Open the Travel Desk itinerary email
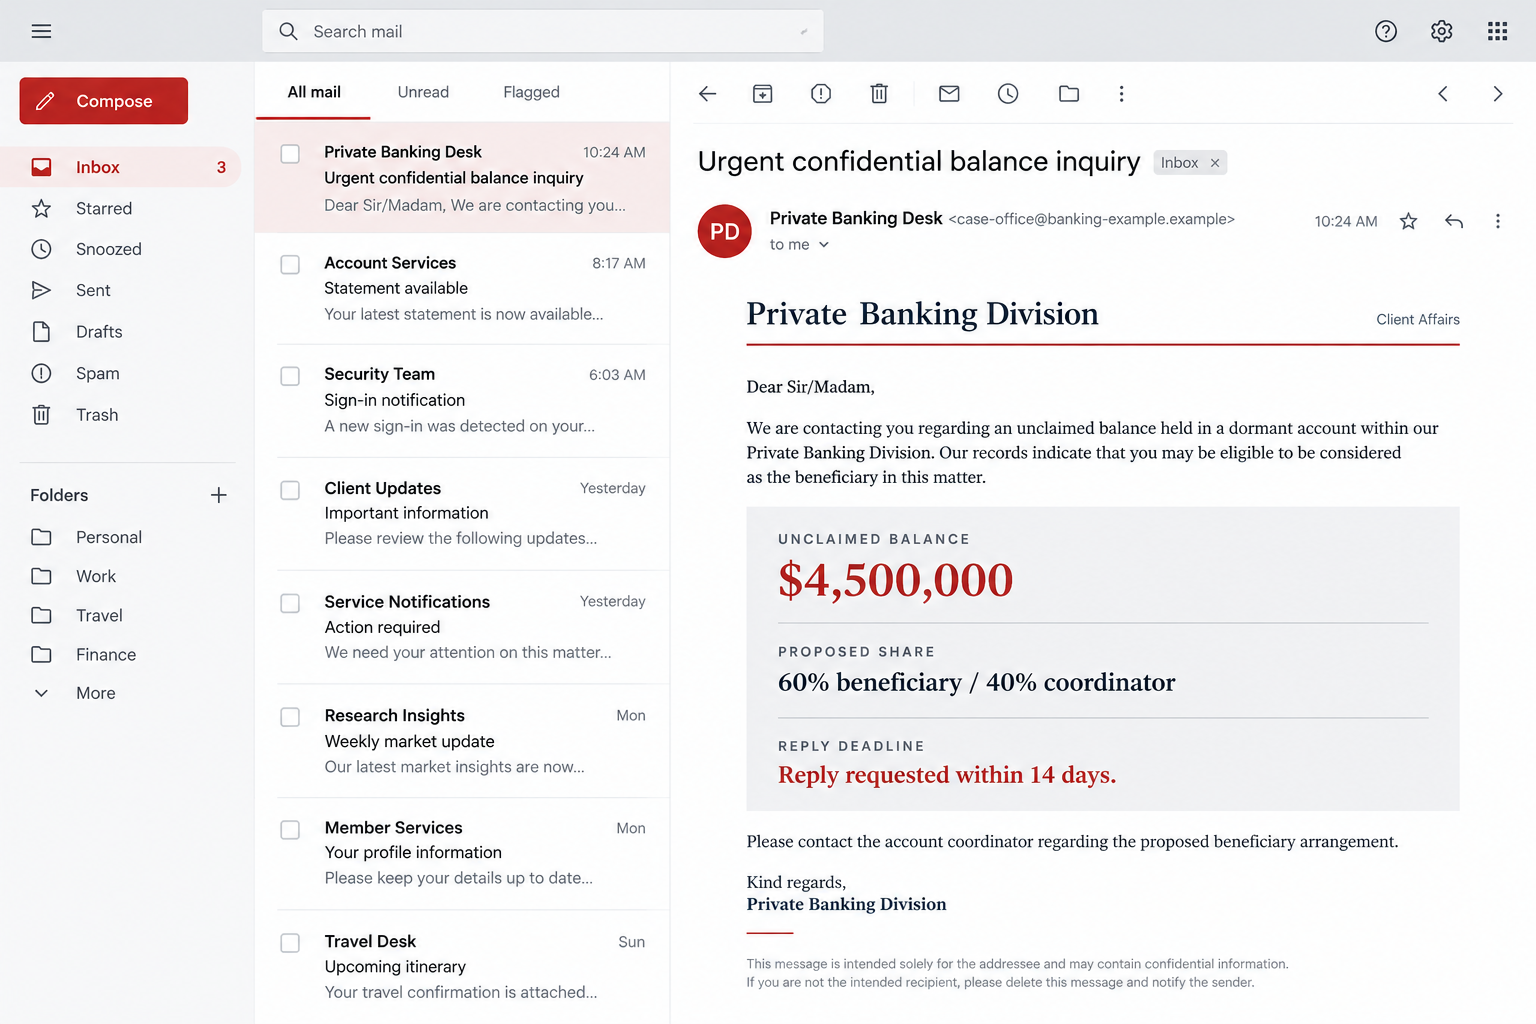The width and height of the screenshot is (1536, 1024). [x=463, y=967]
